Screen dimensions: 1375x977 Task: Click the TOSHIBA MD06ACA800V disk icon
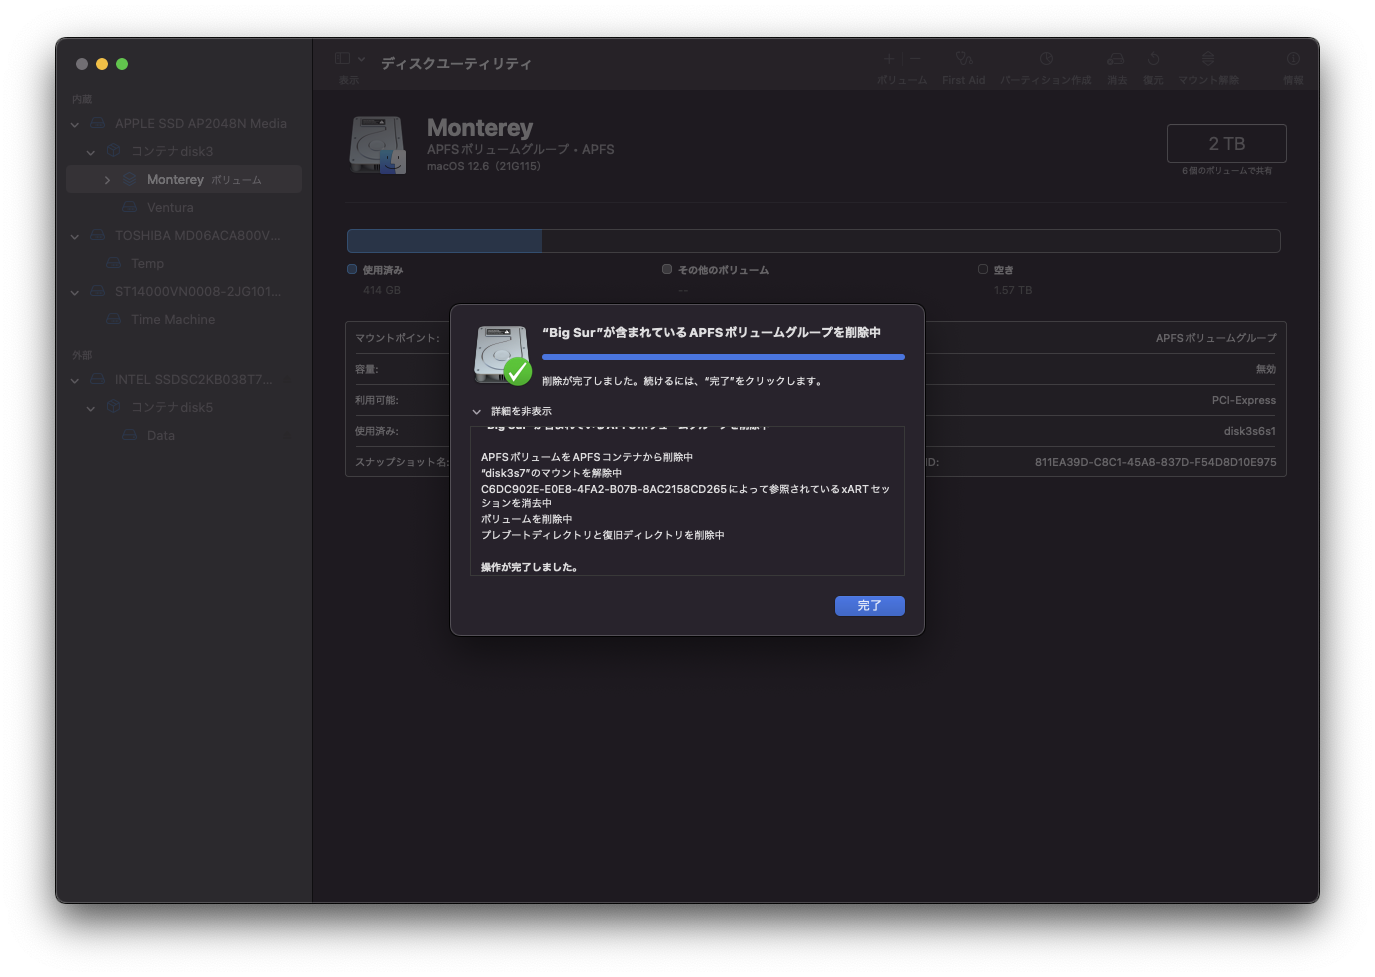pyautogui.click(x=98, y=235)
